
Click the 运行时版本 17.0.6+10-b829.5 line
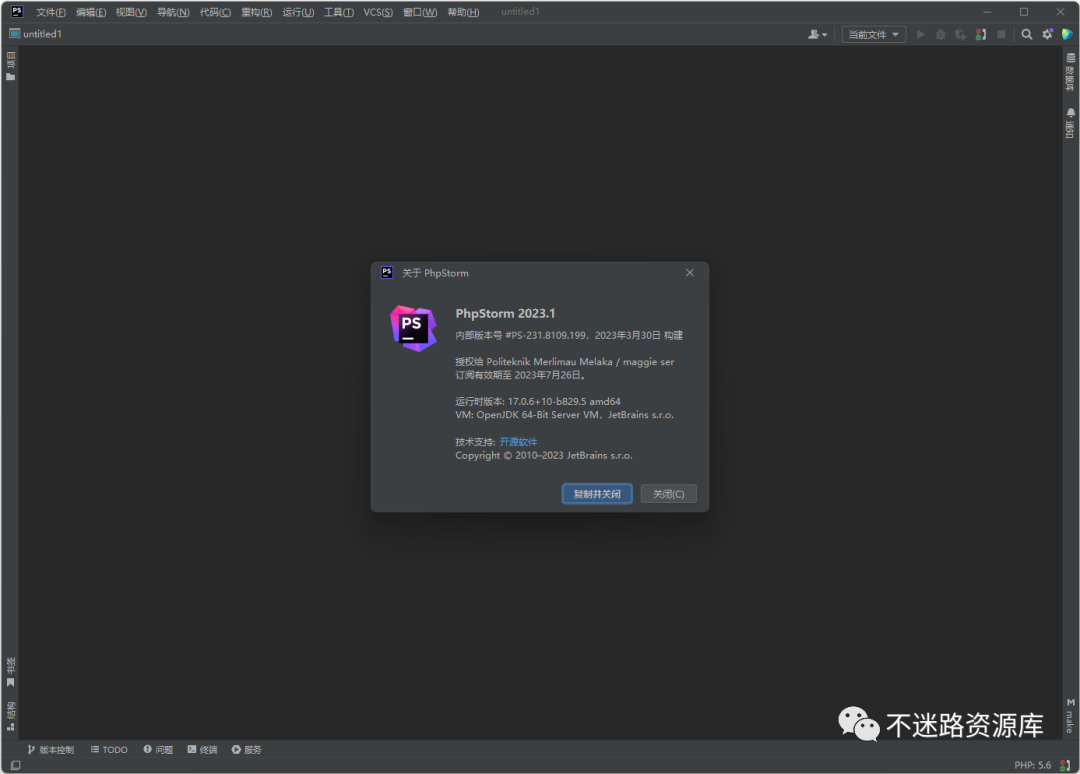pyautogui.click(x=538, y=401)
